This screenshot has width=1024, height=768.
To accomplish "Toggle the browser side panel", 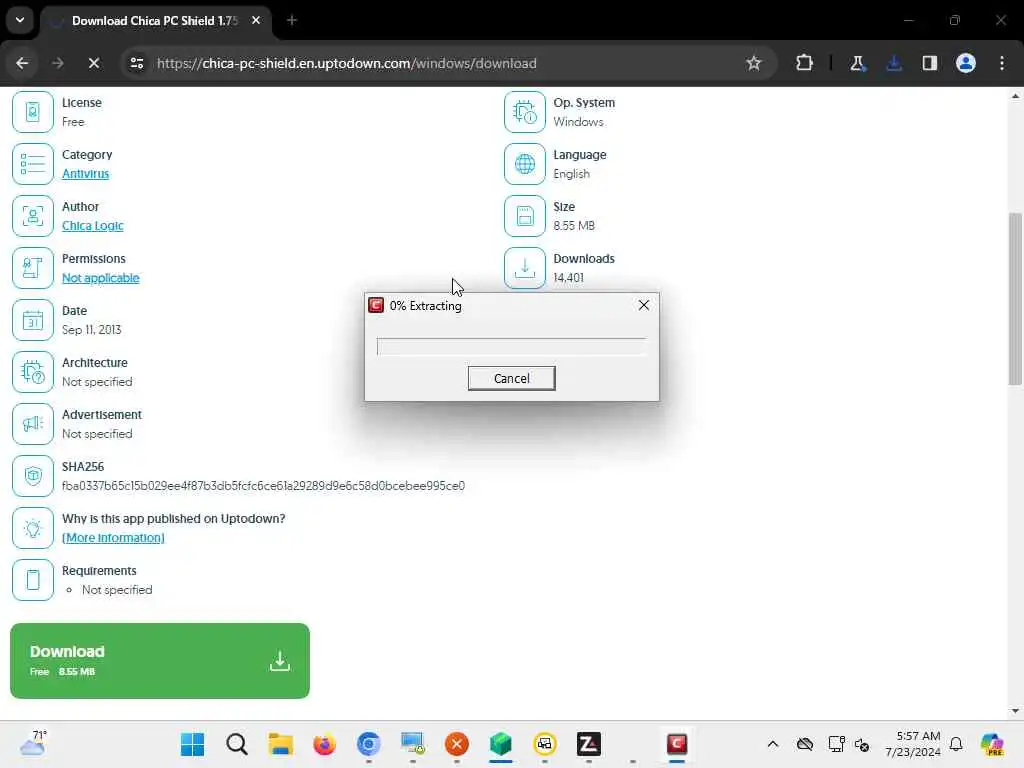I will 930,63.
